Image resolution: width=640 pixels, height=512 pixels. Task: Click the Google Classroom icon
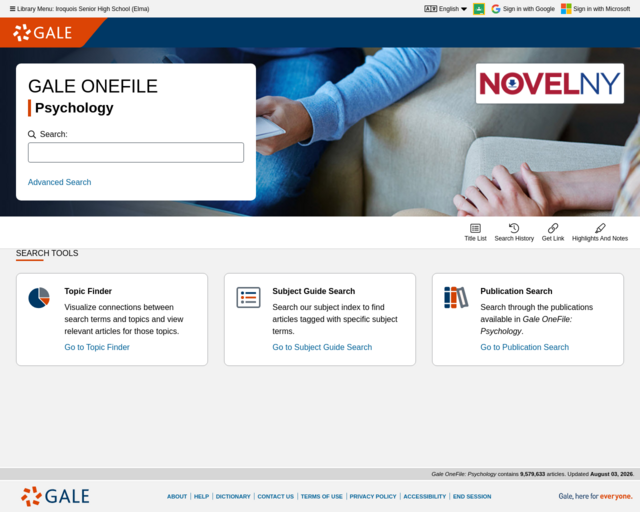click(x=479, y=9)
